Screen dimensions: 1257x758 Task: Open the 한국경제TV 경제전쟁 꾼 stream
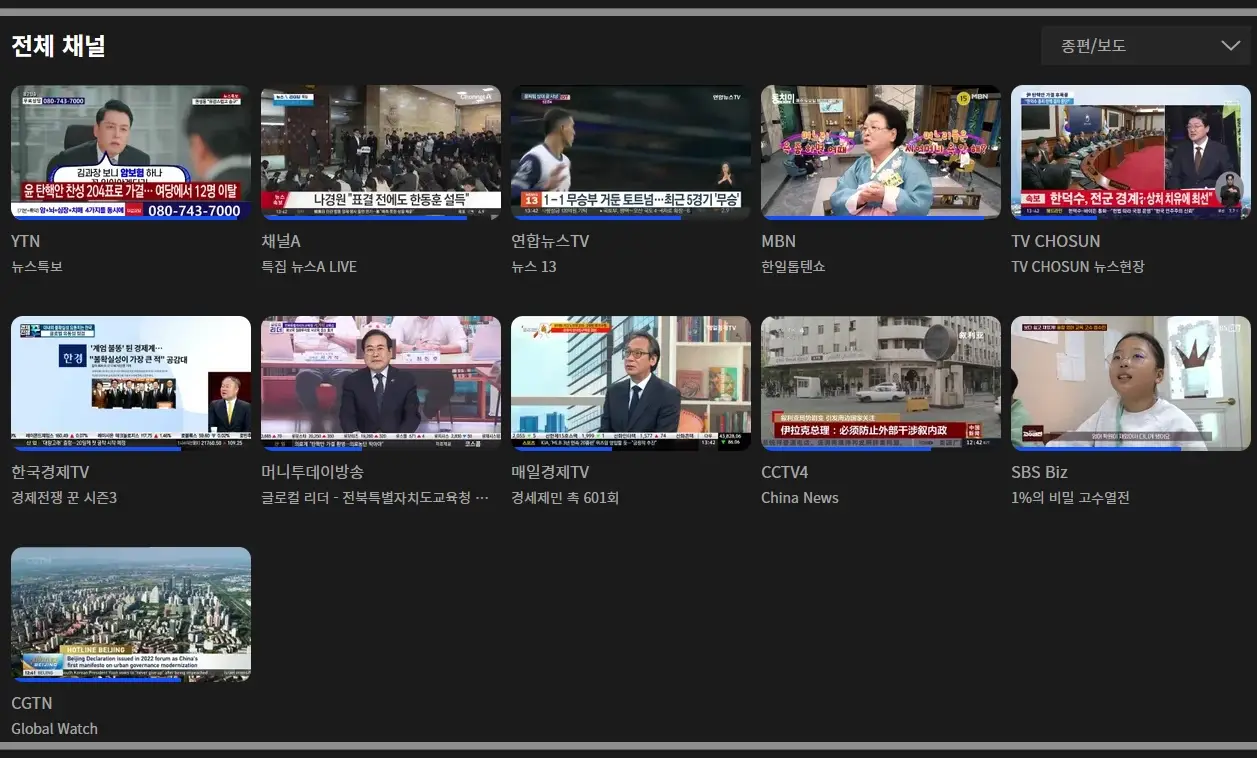[x=130, y=384]
